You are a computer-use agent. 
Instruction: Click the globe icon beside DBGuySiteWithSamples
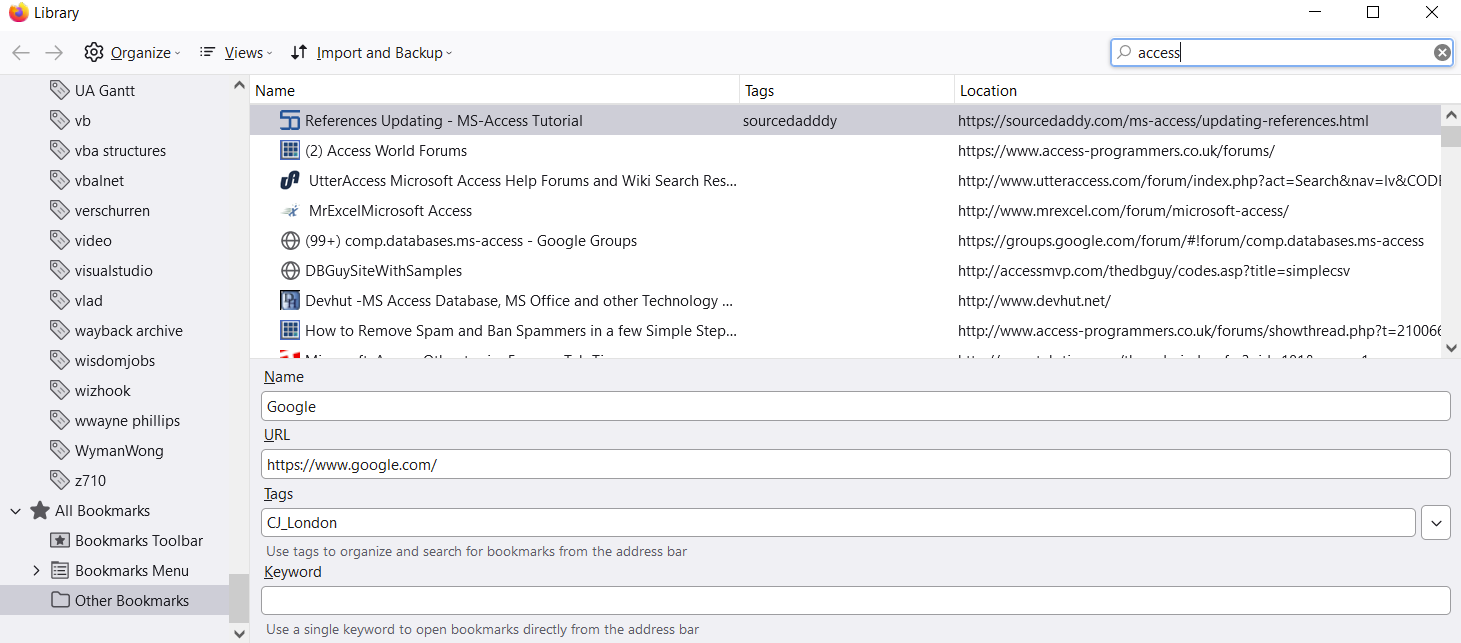point(290,271)
